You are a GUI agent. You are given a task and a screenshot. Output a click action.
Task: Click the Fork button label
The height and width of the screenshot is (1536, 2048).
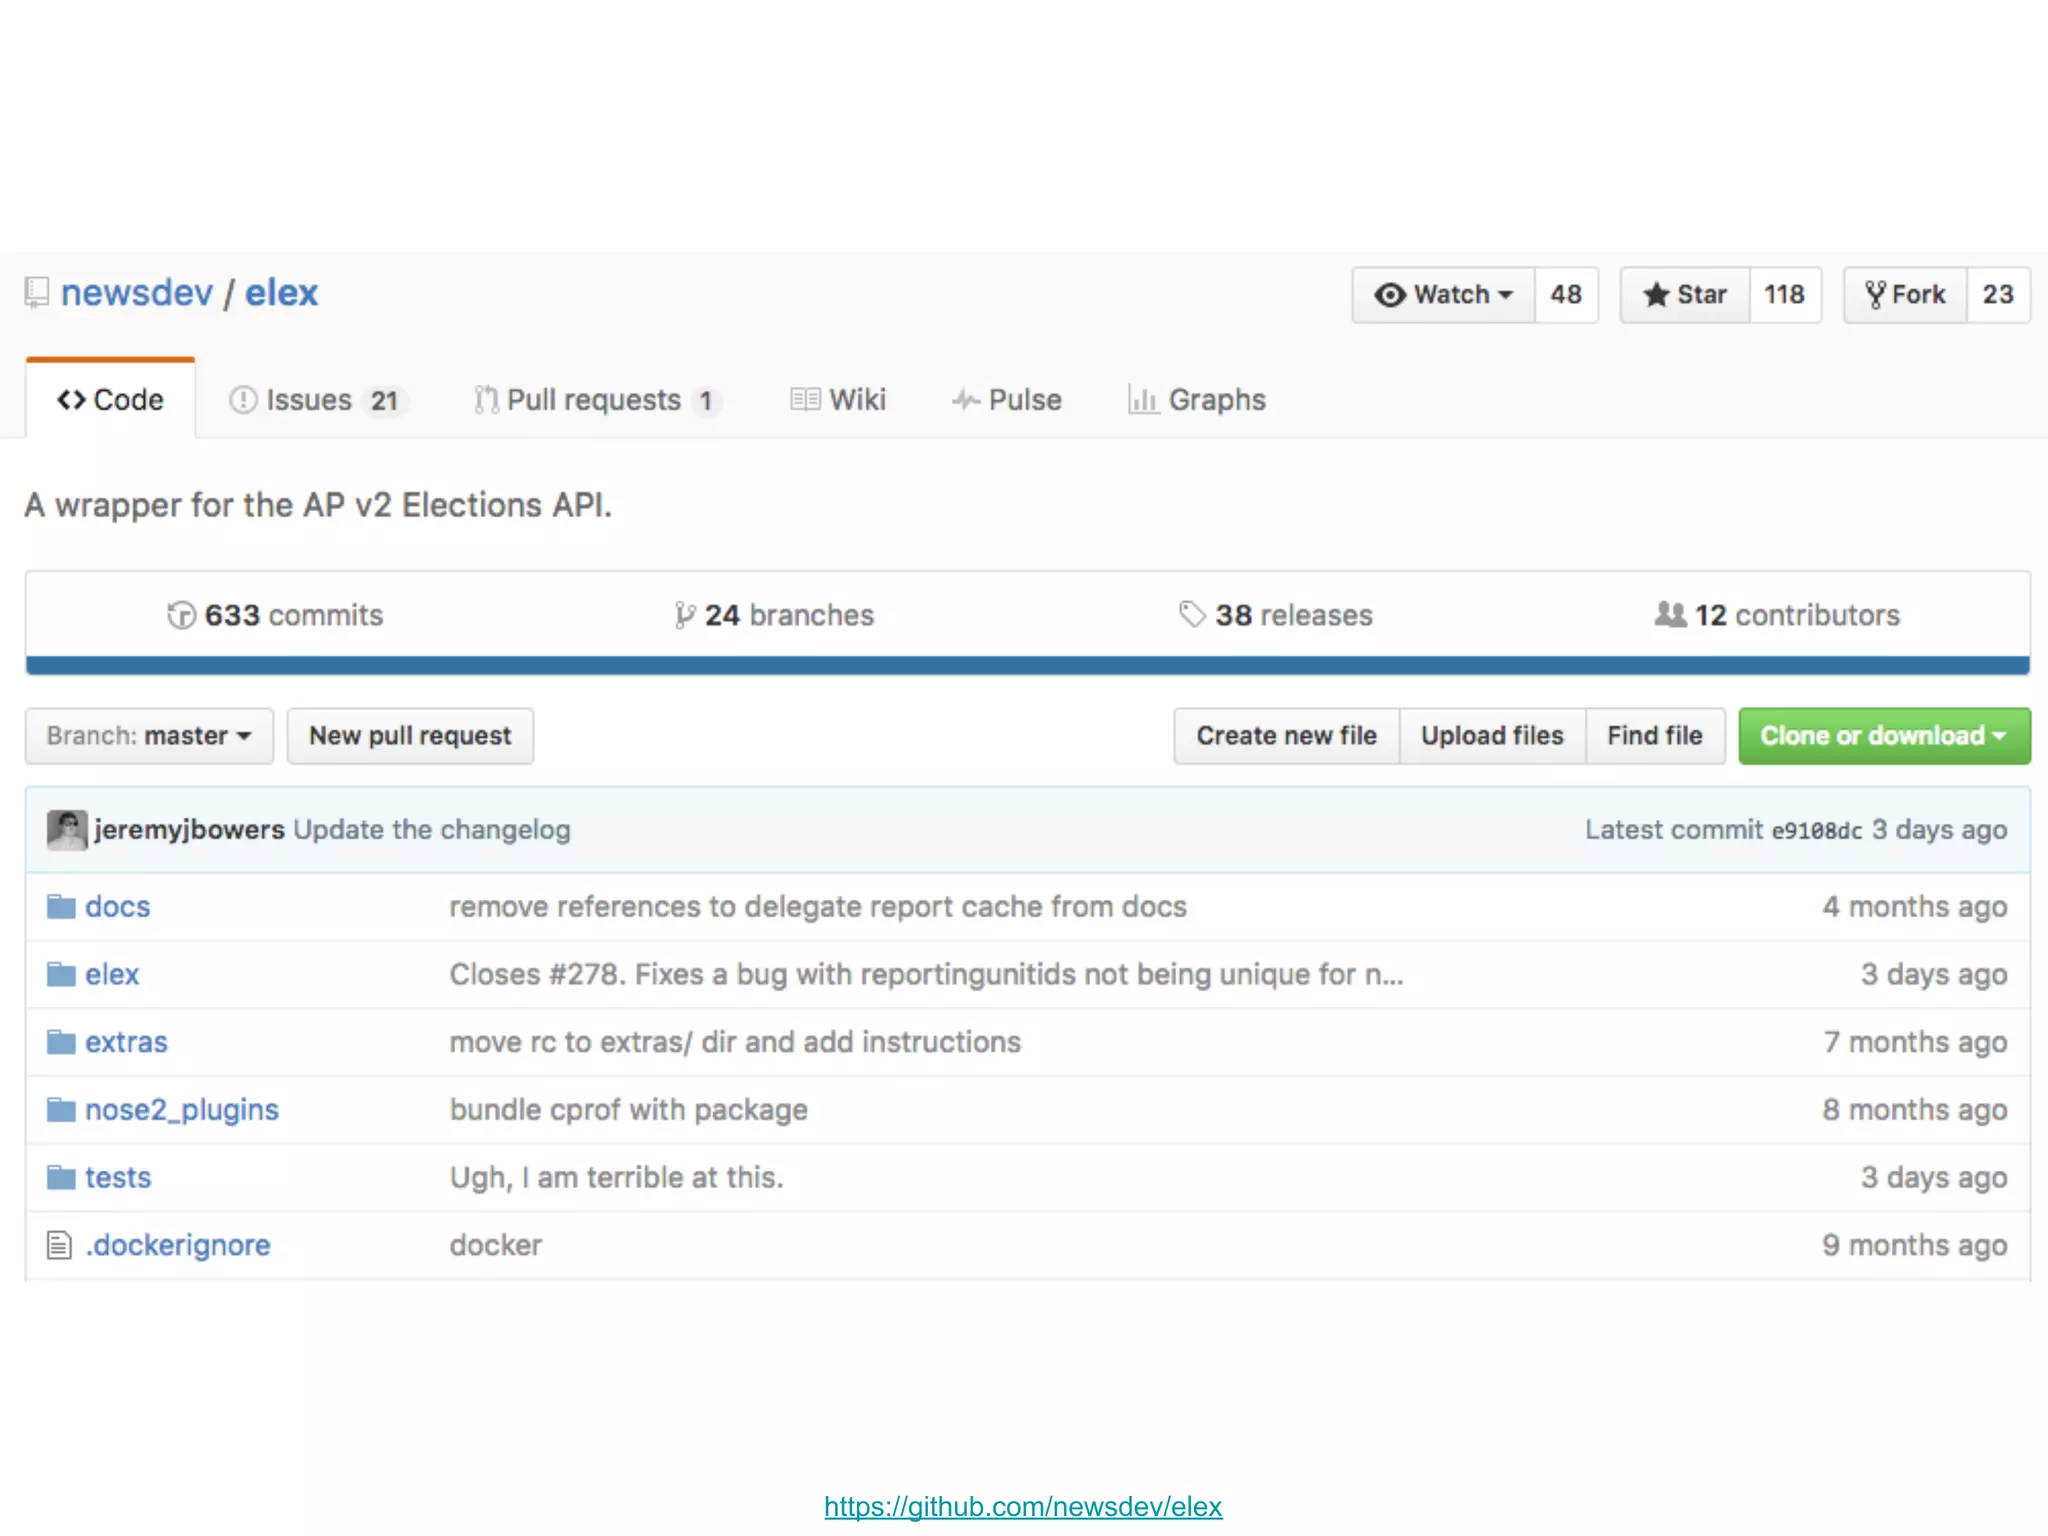pos(1918,295)
